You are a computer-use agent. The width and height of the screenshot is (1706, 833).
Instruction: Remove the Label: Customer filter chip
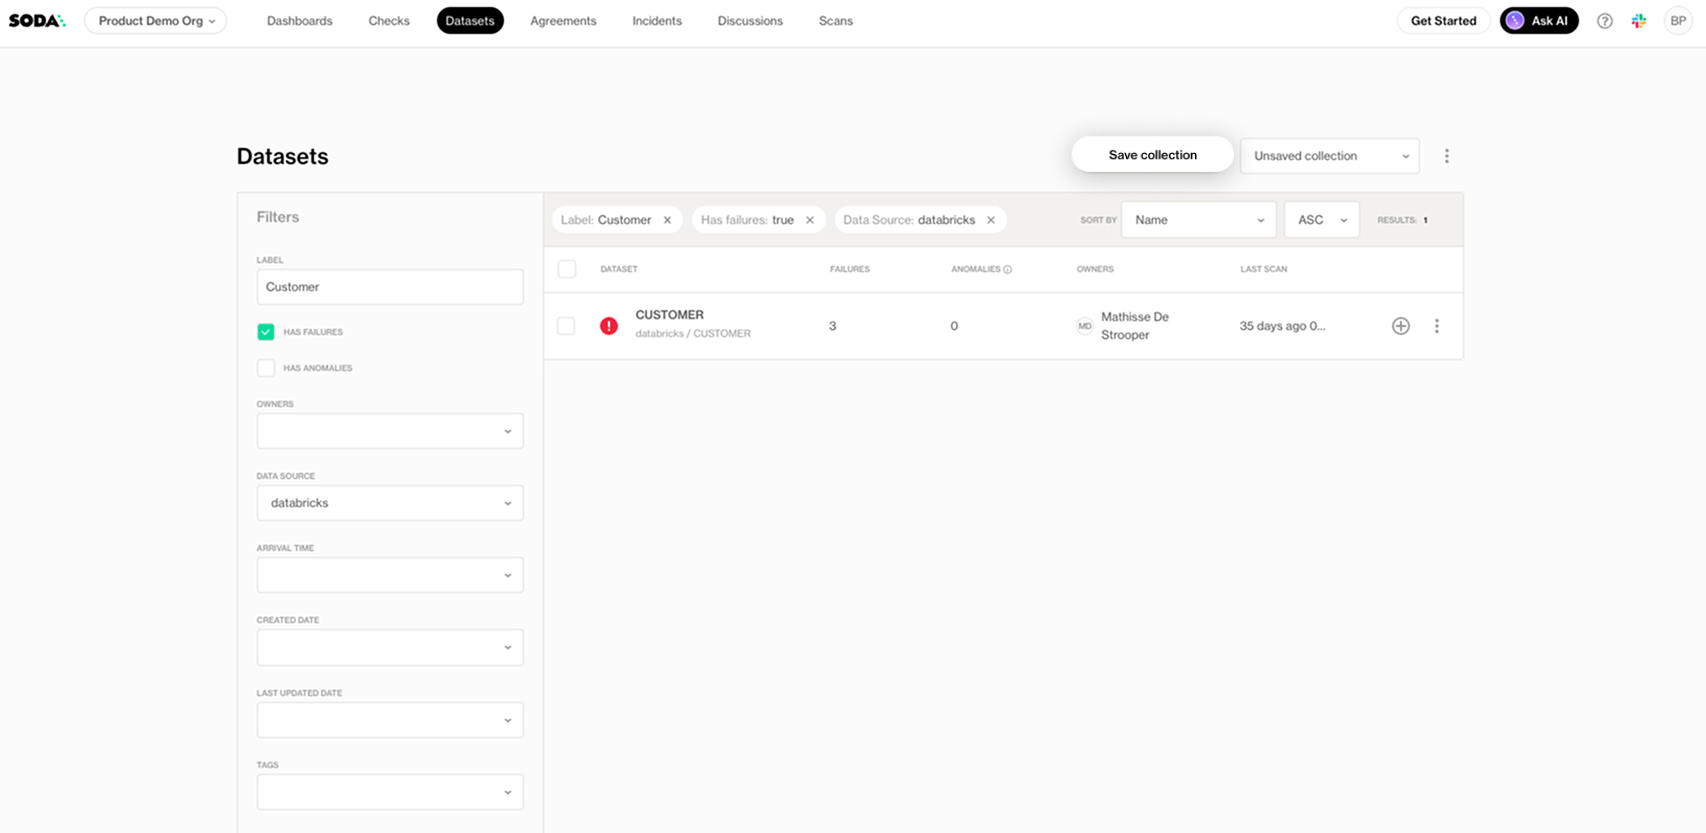pos(667,220)
